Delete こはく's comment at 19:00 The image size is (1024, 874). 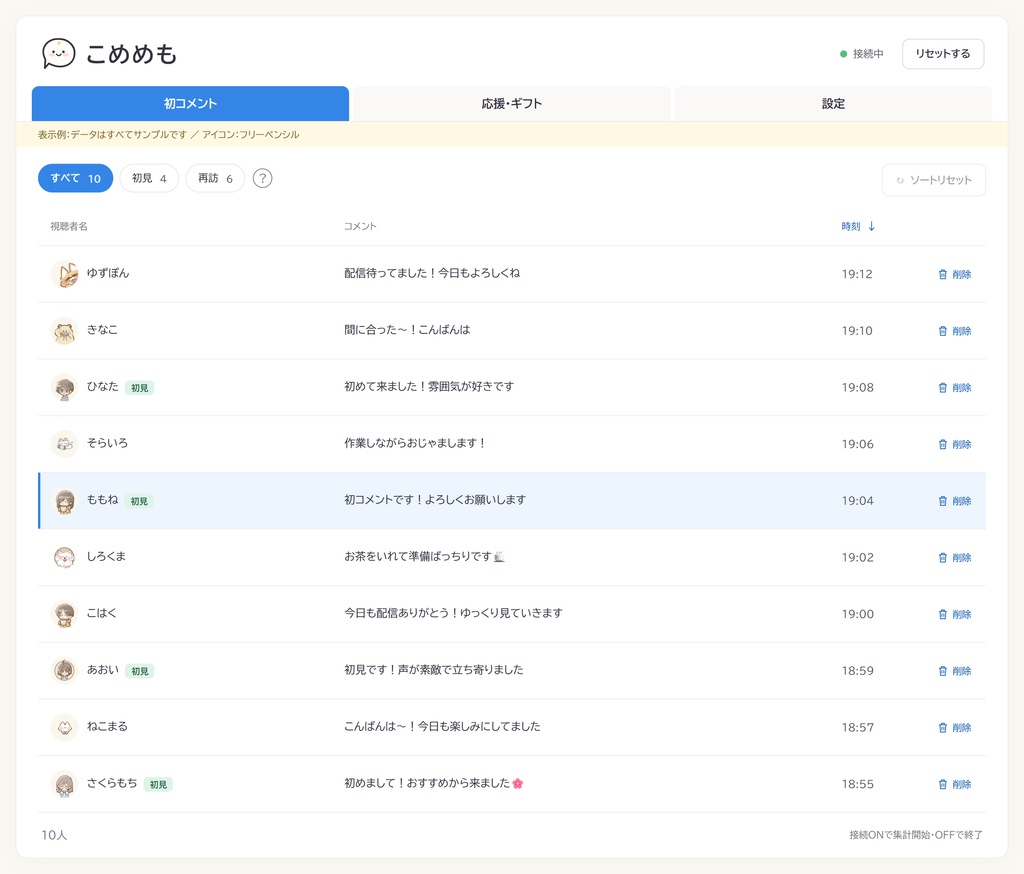pos(955,614)
